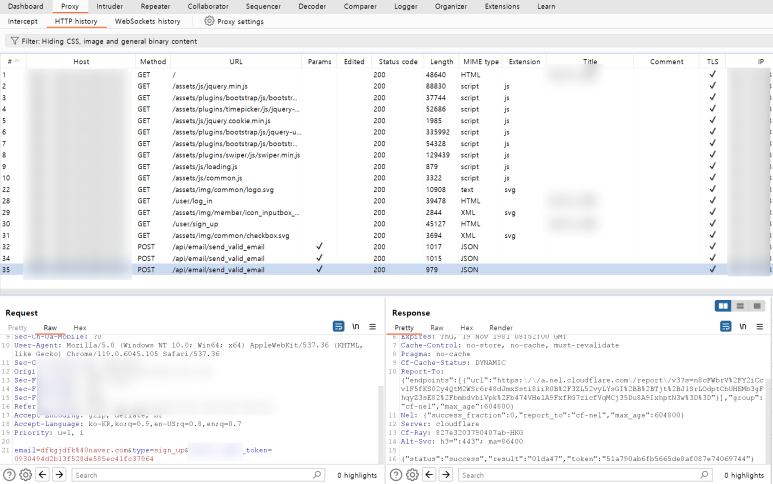
Task: Switch Request view to Hex
Action: (79, 327)
